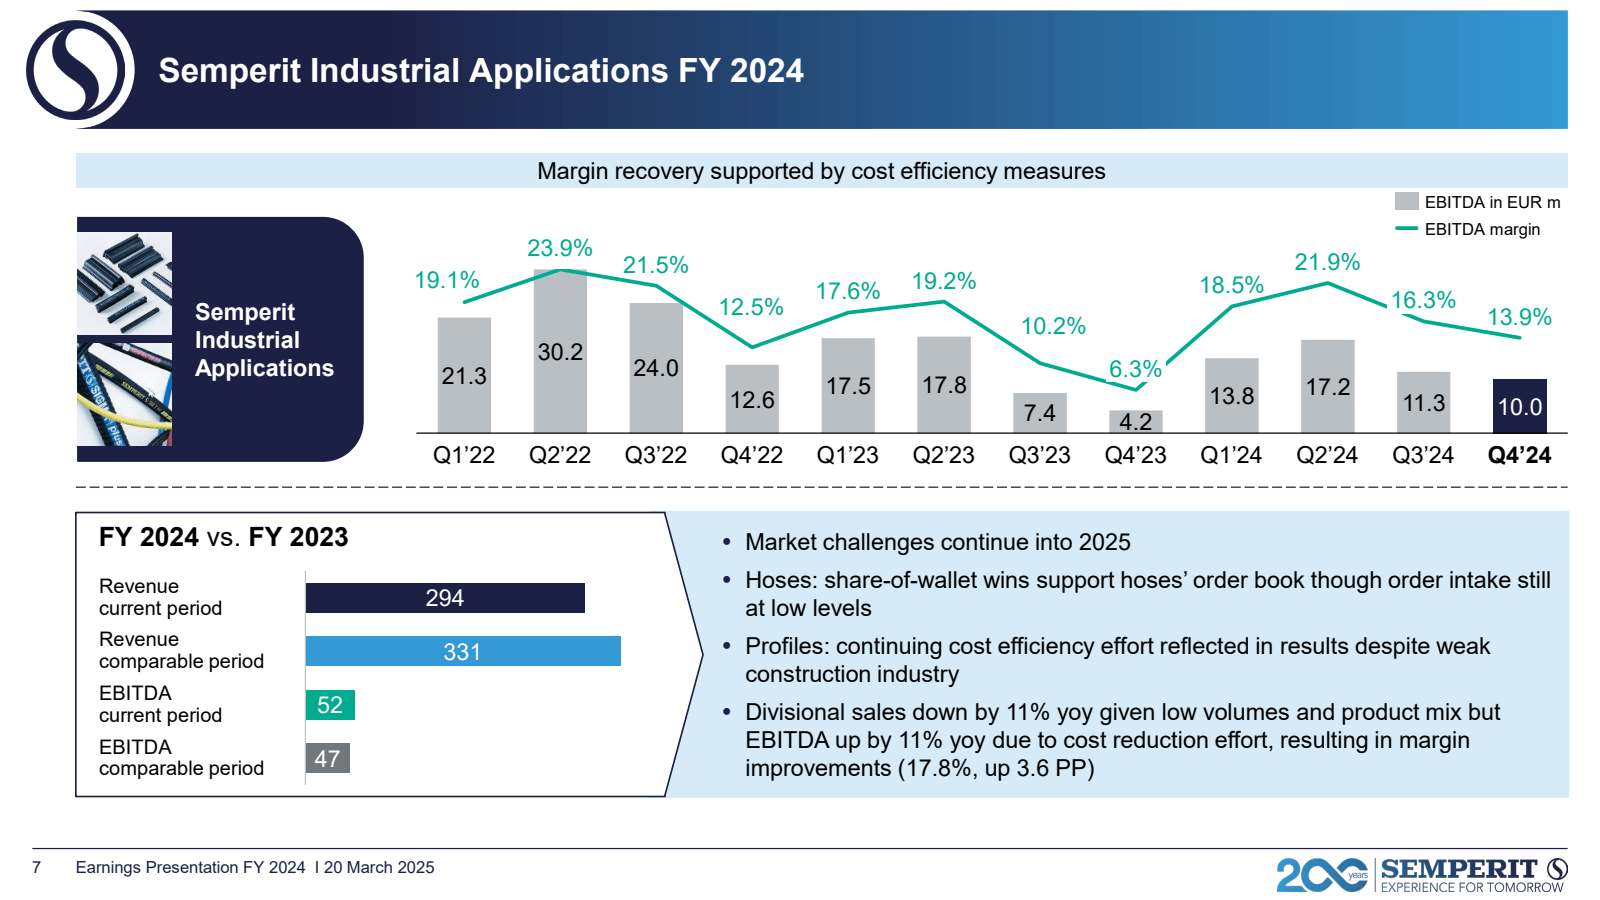Click the Profiles cost efficiency bullet text
This screenshot has width=1600, height=900.
pos(1117,660)
